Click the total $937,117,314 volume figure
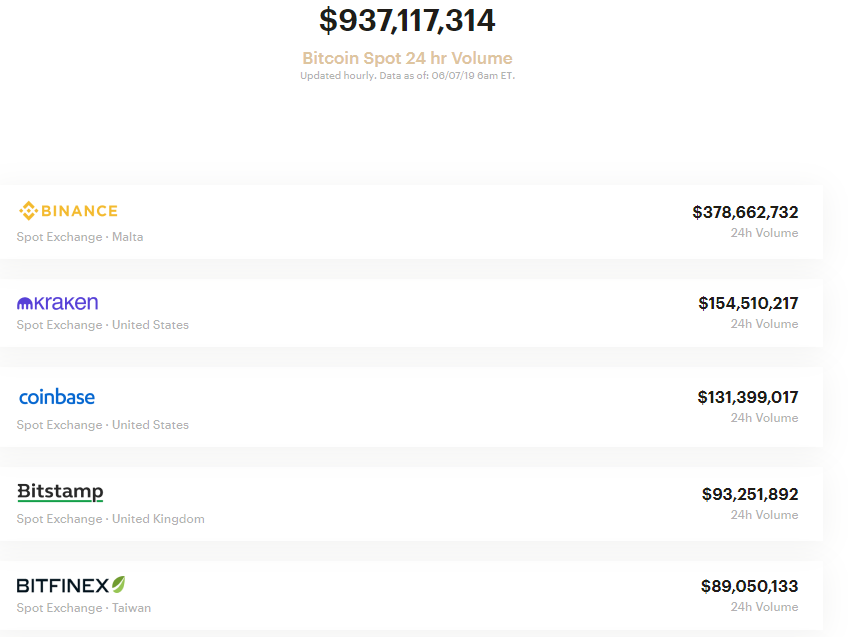 coord(407,21)
